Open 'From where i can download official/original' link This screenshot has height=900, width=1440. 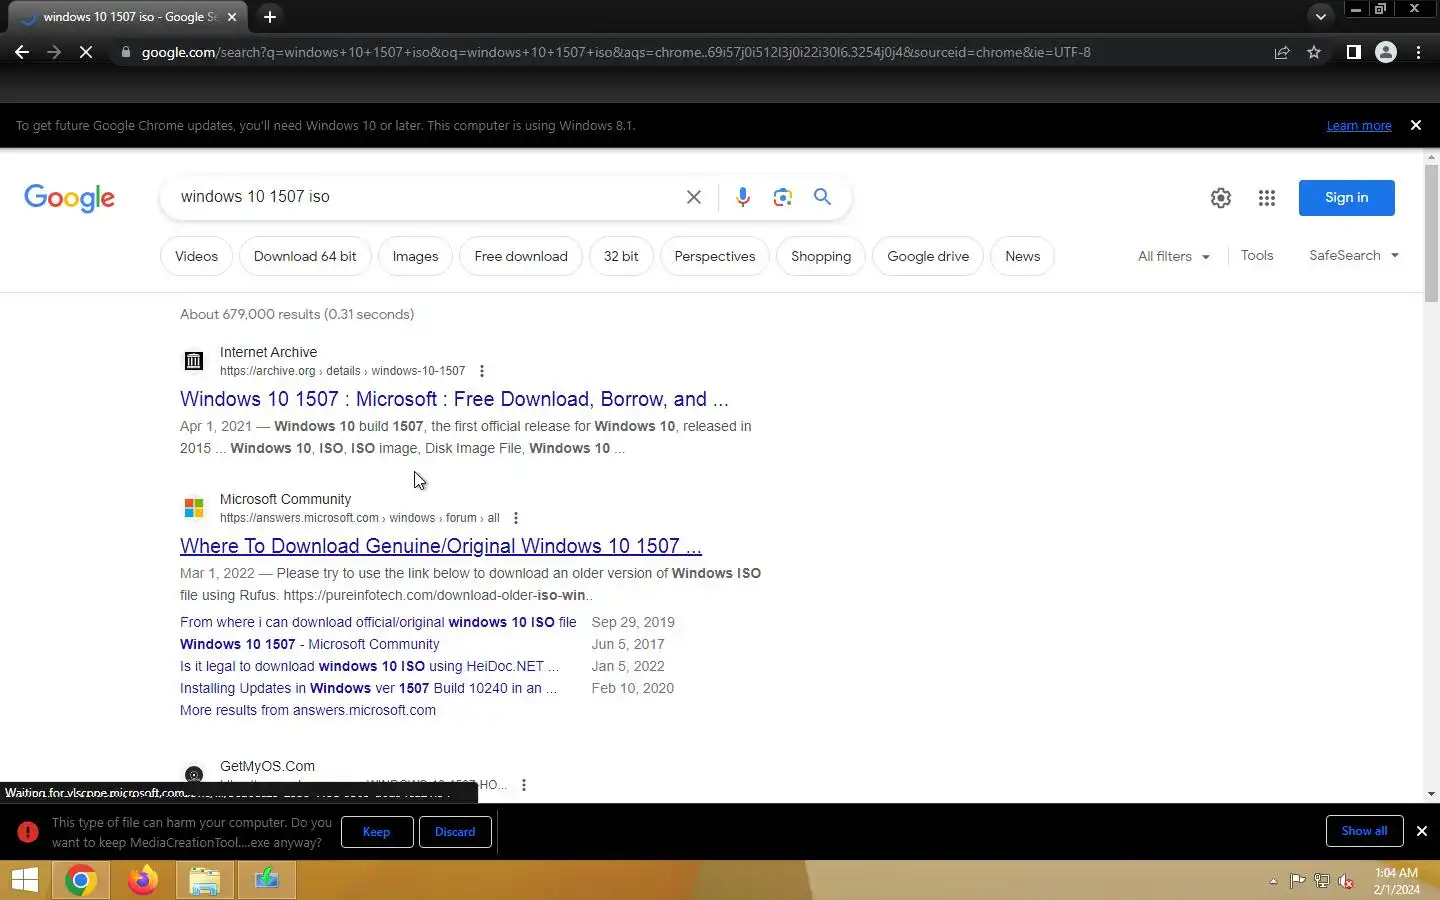click(x=378, y=622)
